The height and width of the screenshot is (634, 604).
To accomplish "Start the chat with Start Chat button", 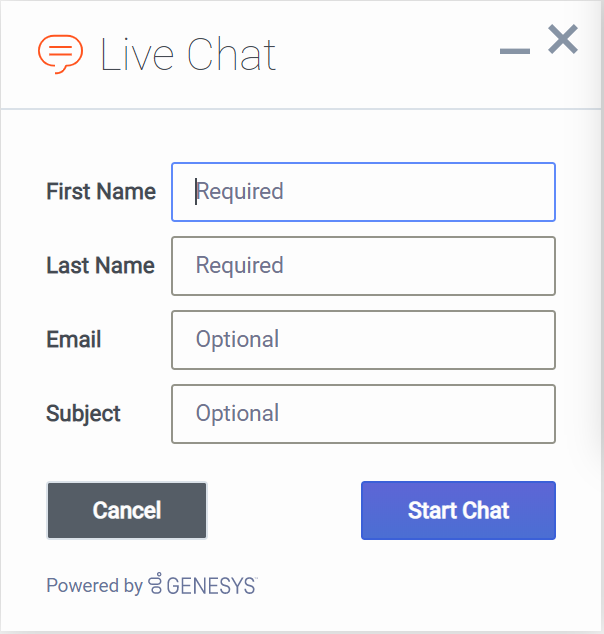I will click(x=458, y=511).
